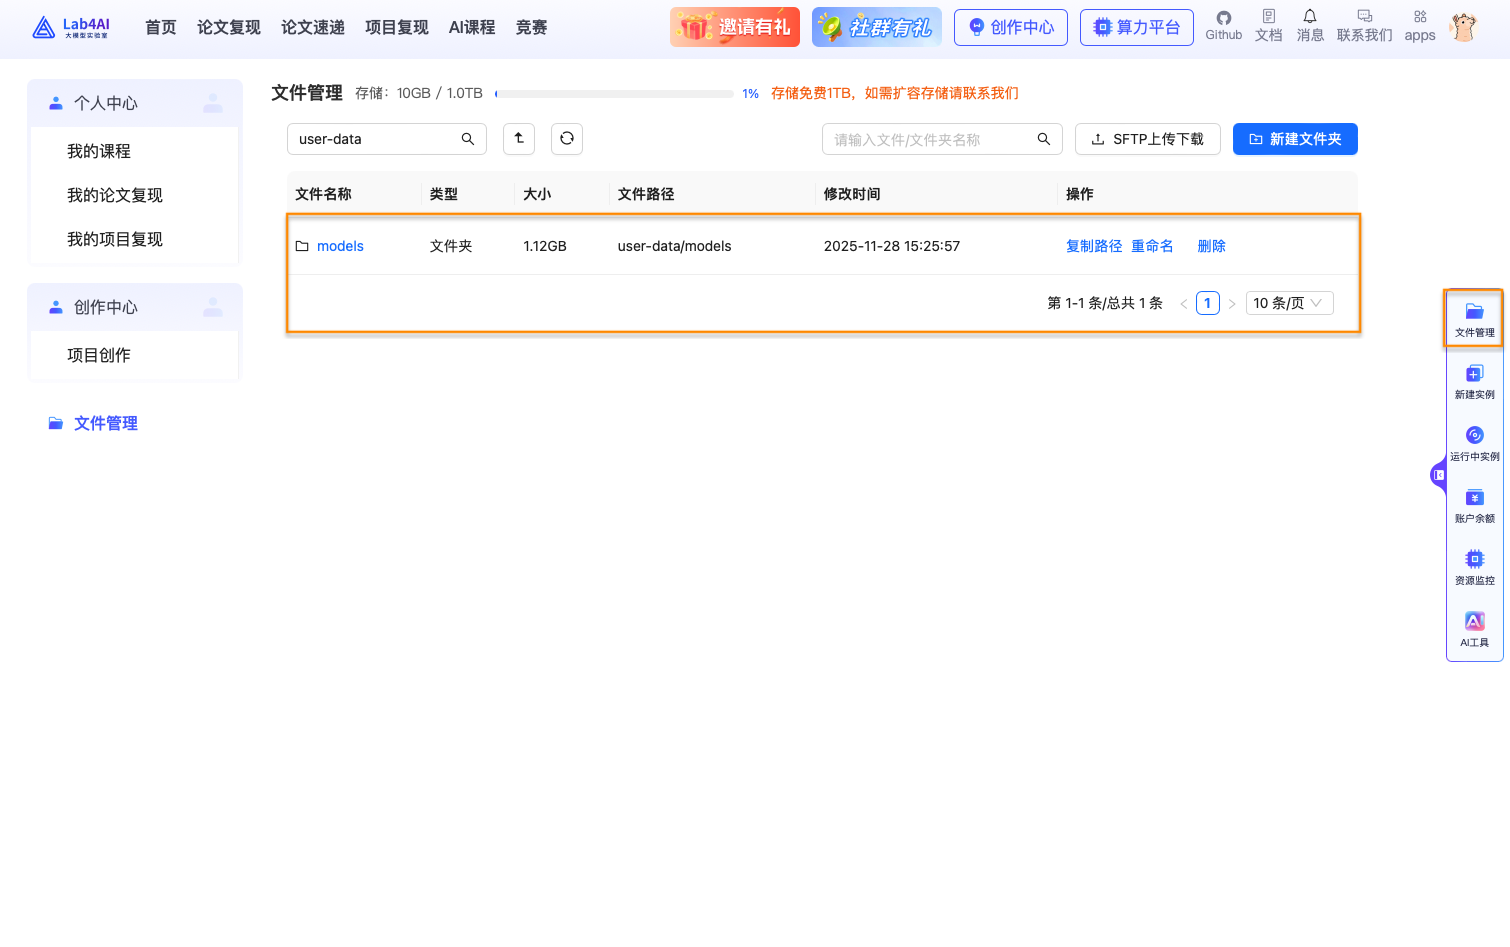Viewport: 1510px width, 947px height.
Task: Open 资源监控 from the right sidebar
Action: pos(1474,566)
